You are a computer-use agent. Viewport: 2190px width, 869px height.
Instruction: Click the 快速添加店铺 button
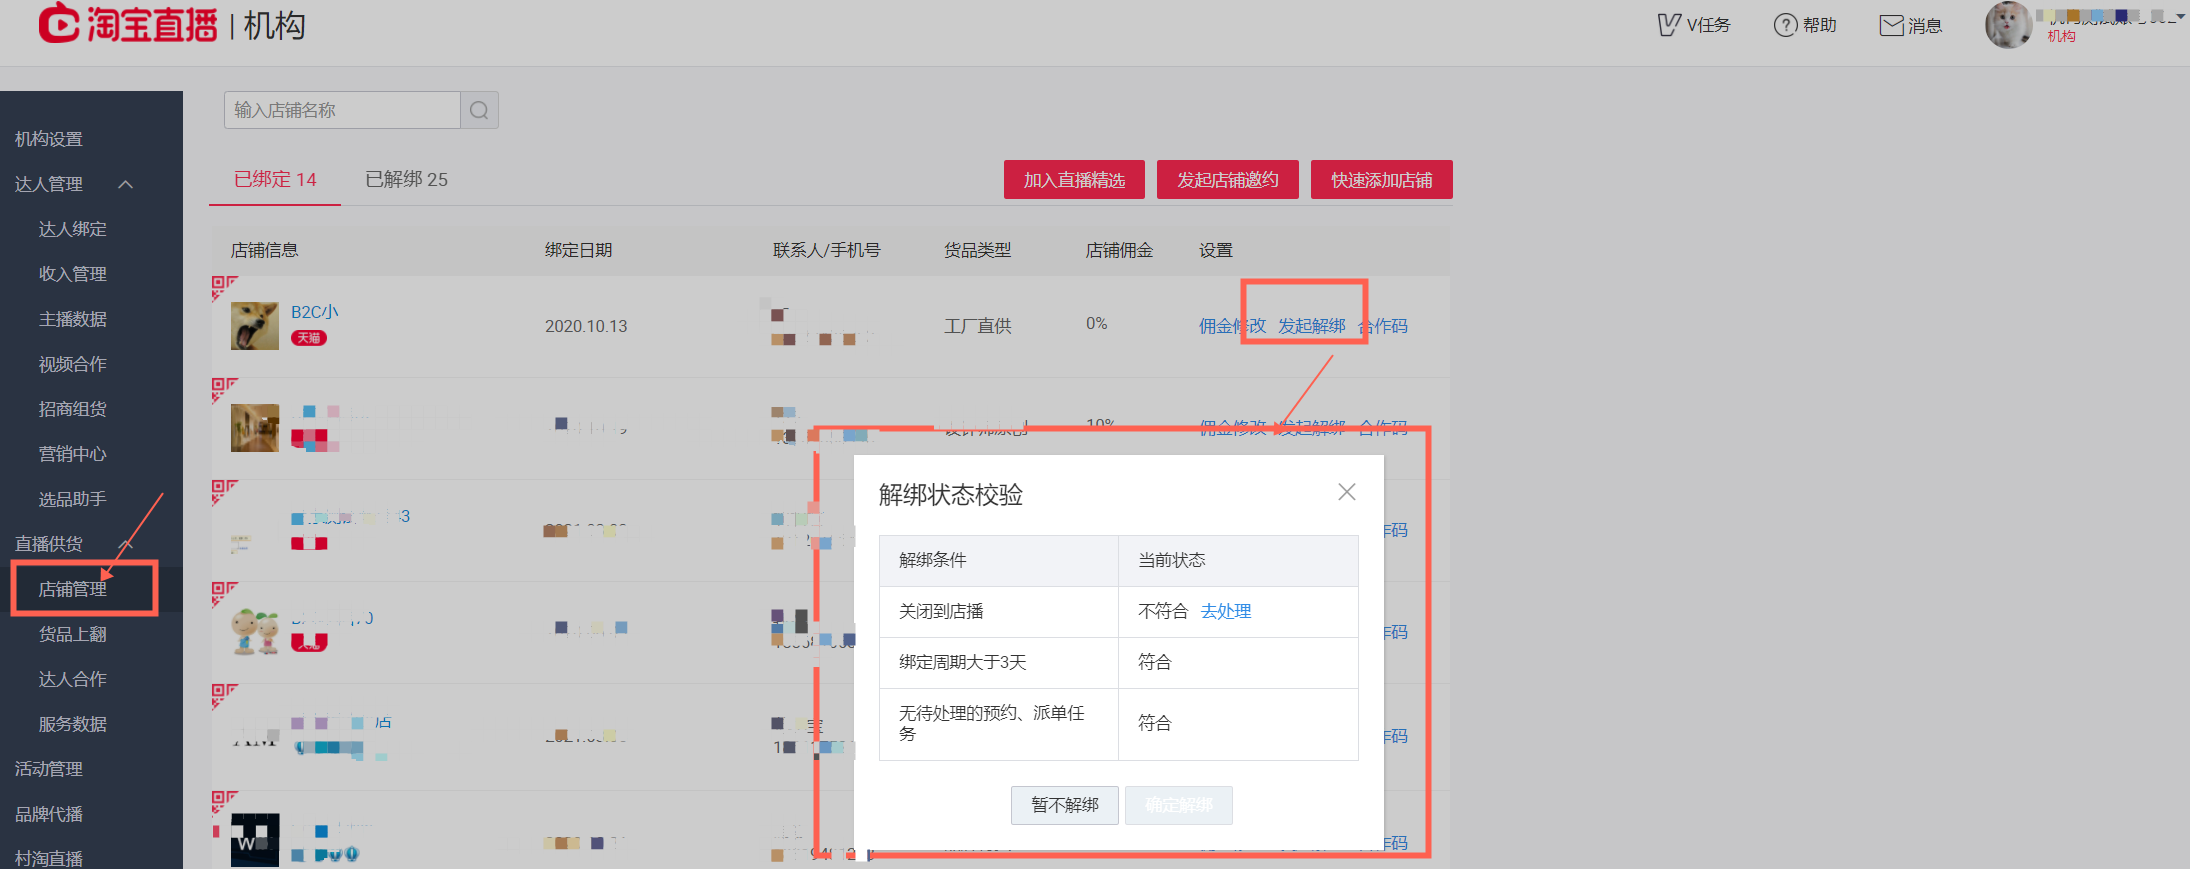click(x=1381, y=180)
